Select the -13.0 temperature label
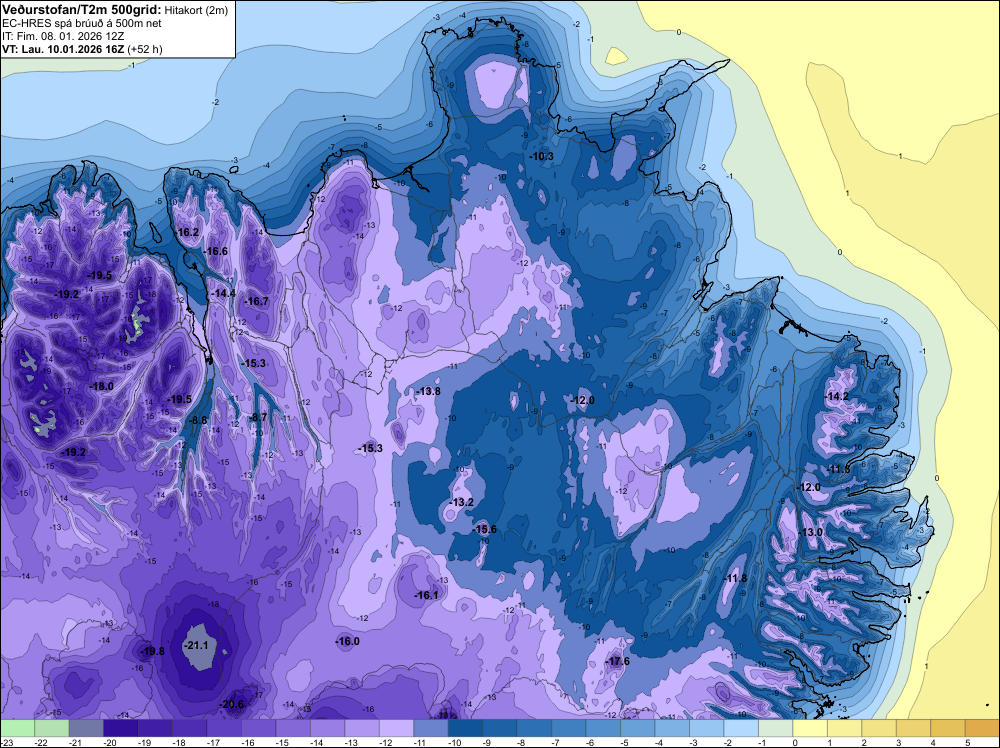1000x748 pixels. pos(811,532)
